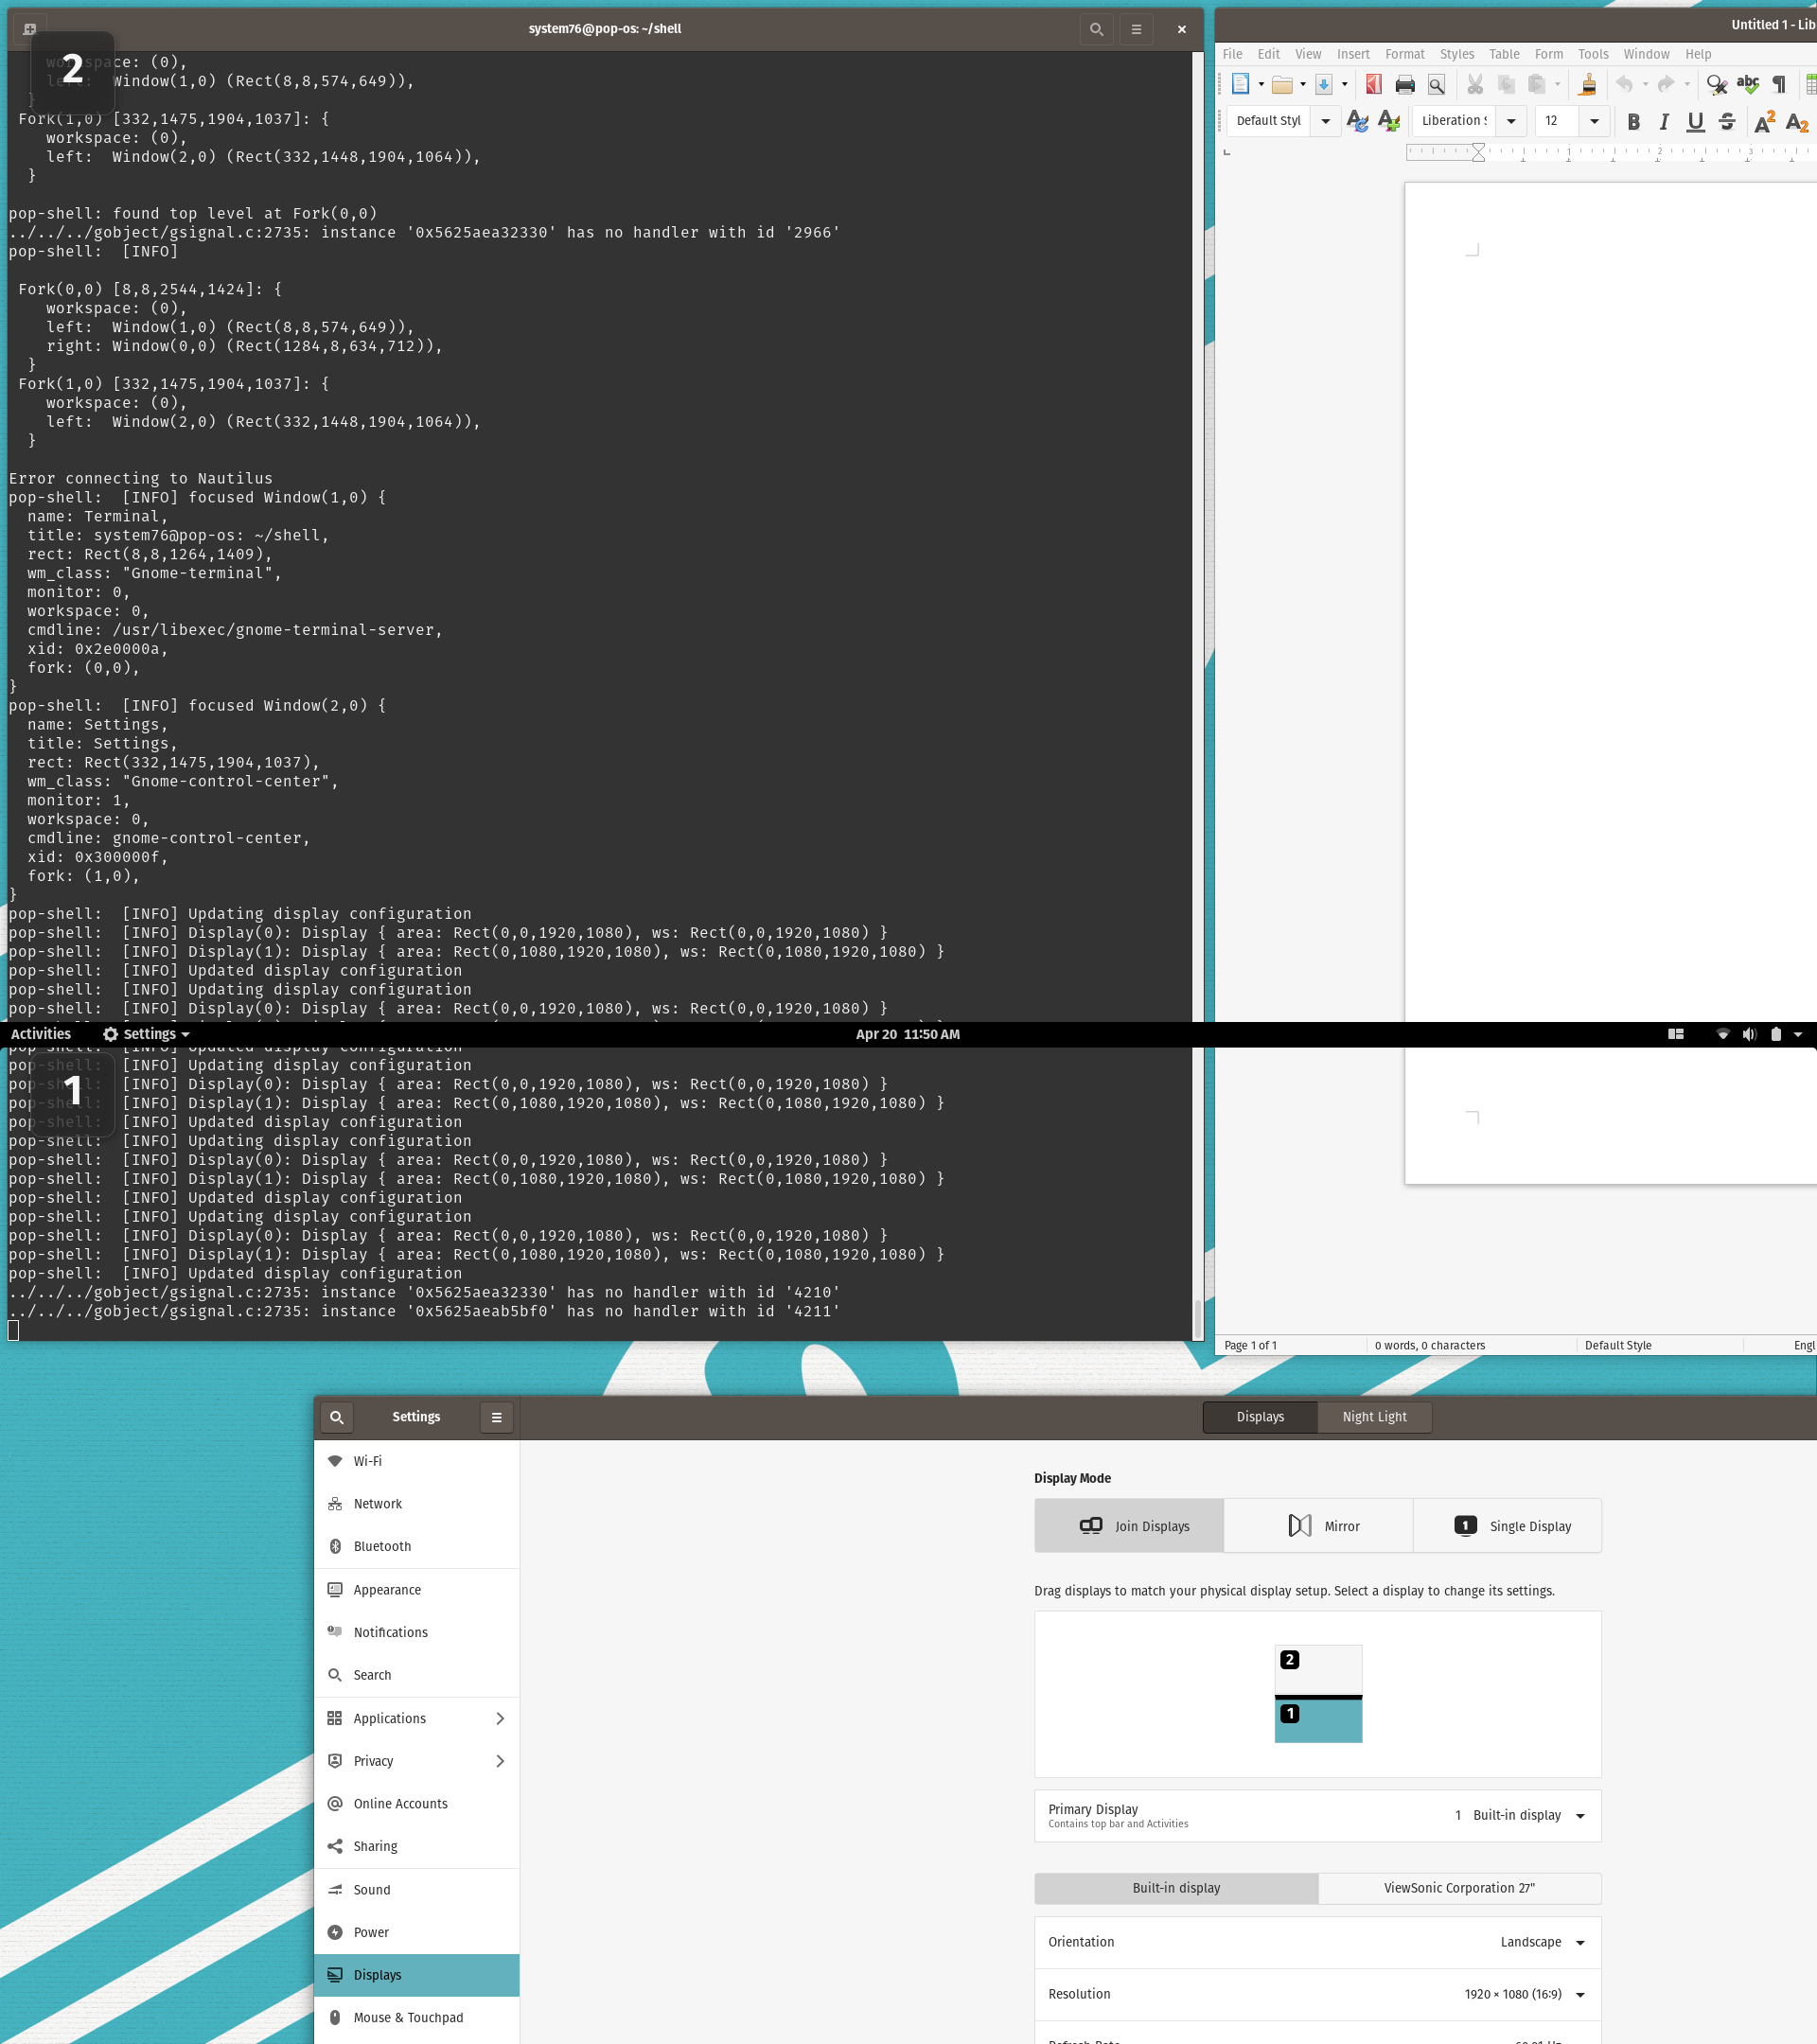Toggle Superscript formatting
The height and width of the screenshot is (2044, 1817).
(1765, 122)
